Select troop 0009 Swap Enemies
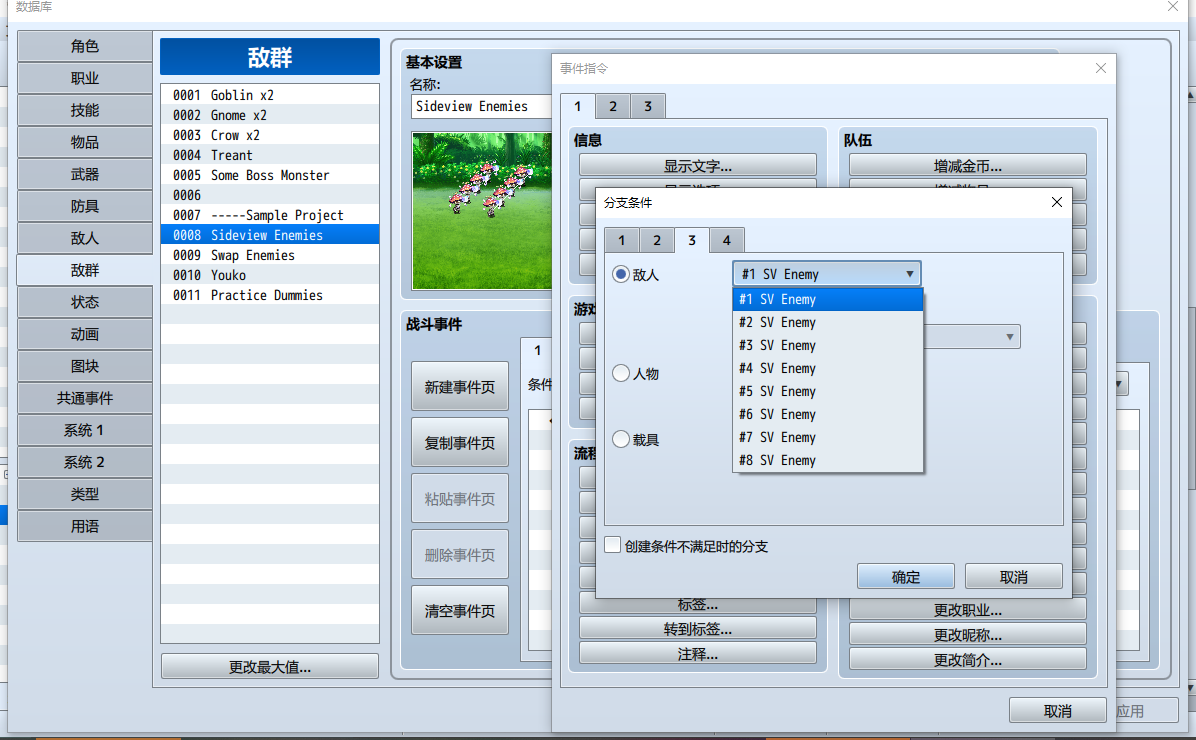Viewport: 1196px width, 740px height. 270,255
